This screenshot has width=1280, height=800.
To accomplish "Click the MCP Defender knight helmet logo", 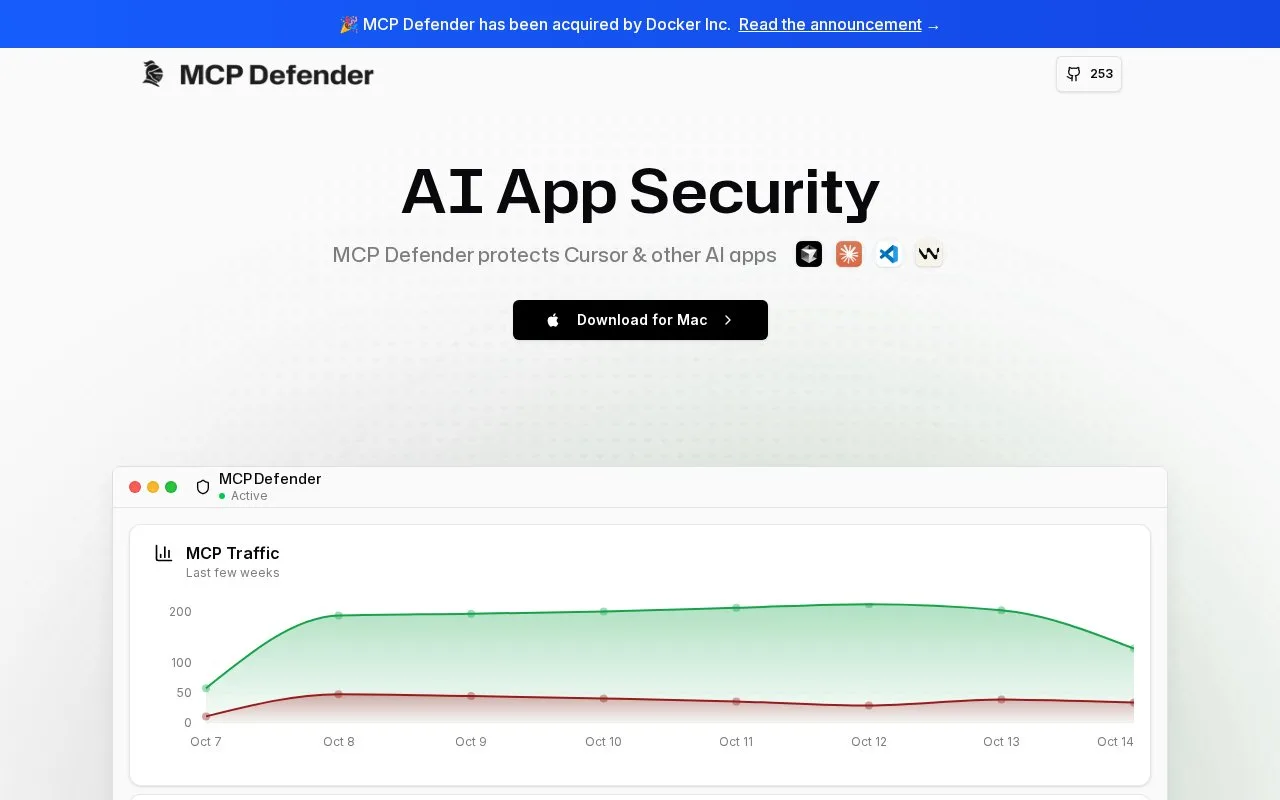I will click(153, 74).
